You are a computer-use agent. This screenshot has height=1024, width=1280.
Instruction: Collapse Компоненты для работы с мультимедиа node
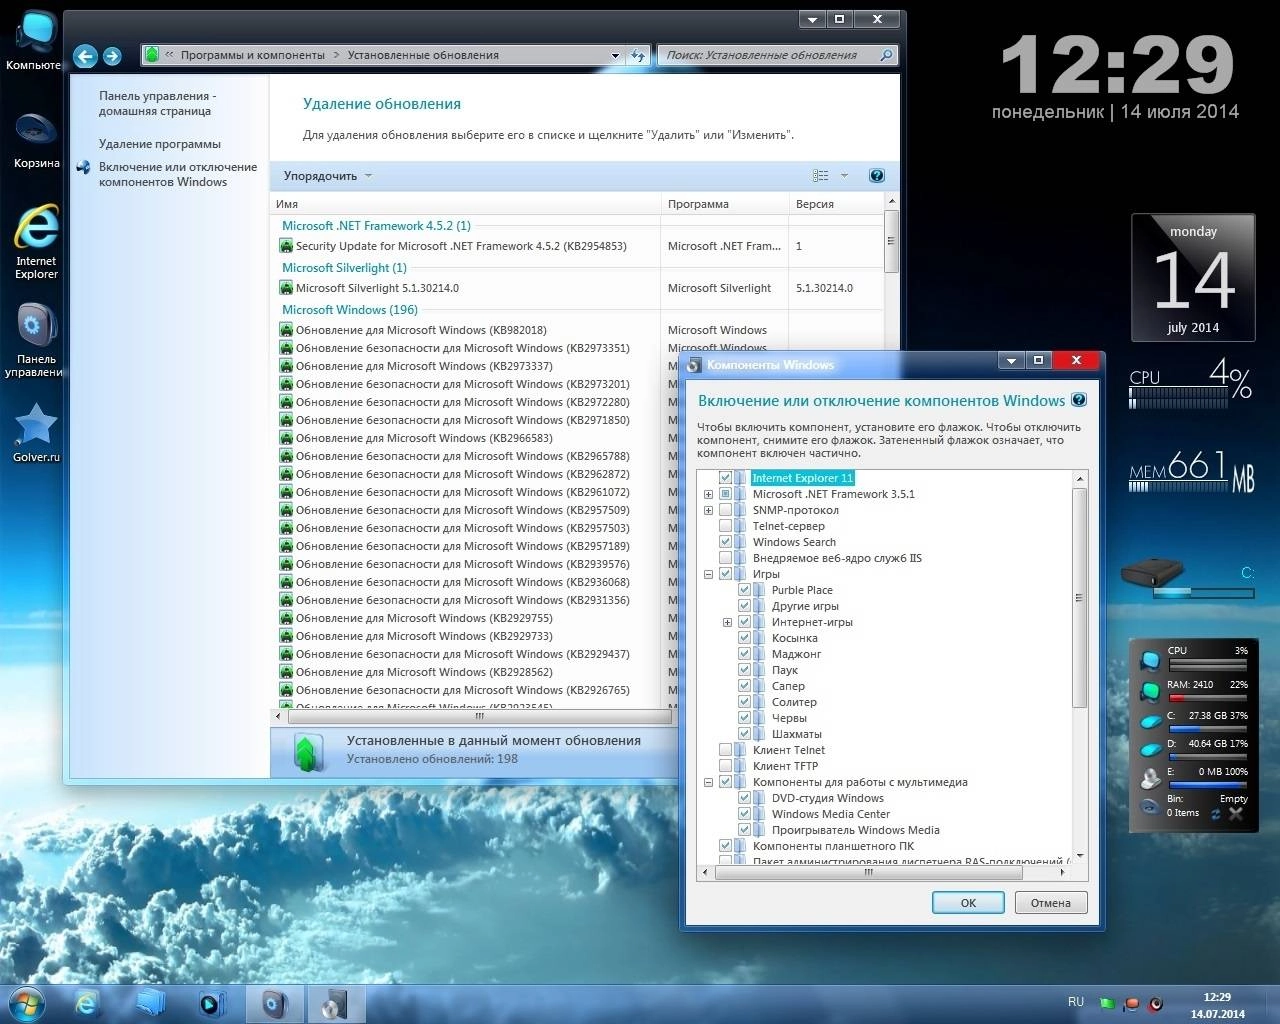click(x=708, y=782)
